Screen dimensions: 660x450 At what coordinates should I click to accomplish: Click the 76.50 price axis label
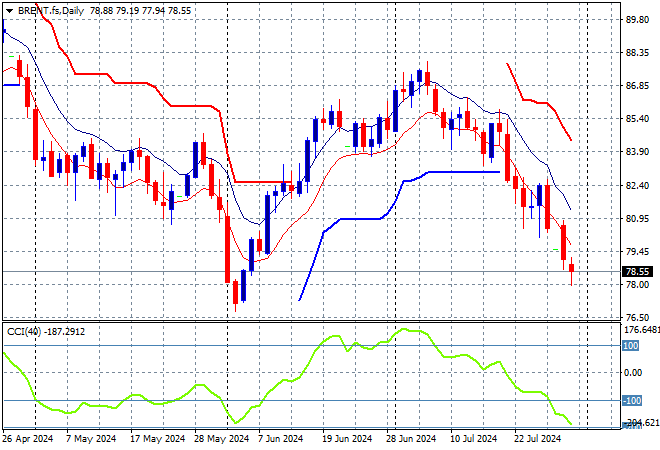[x=637, y=317]
